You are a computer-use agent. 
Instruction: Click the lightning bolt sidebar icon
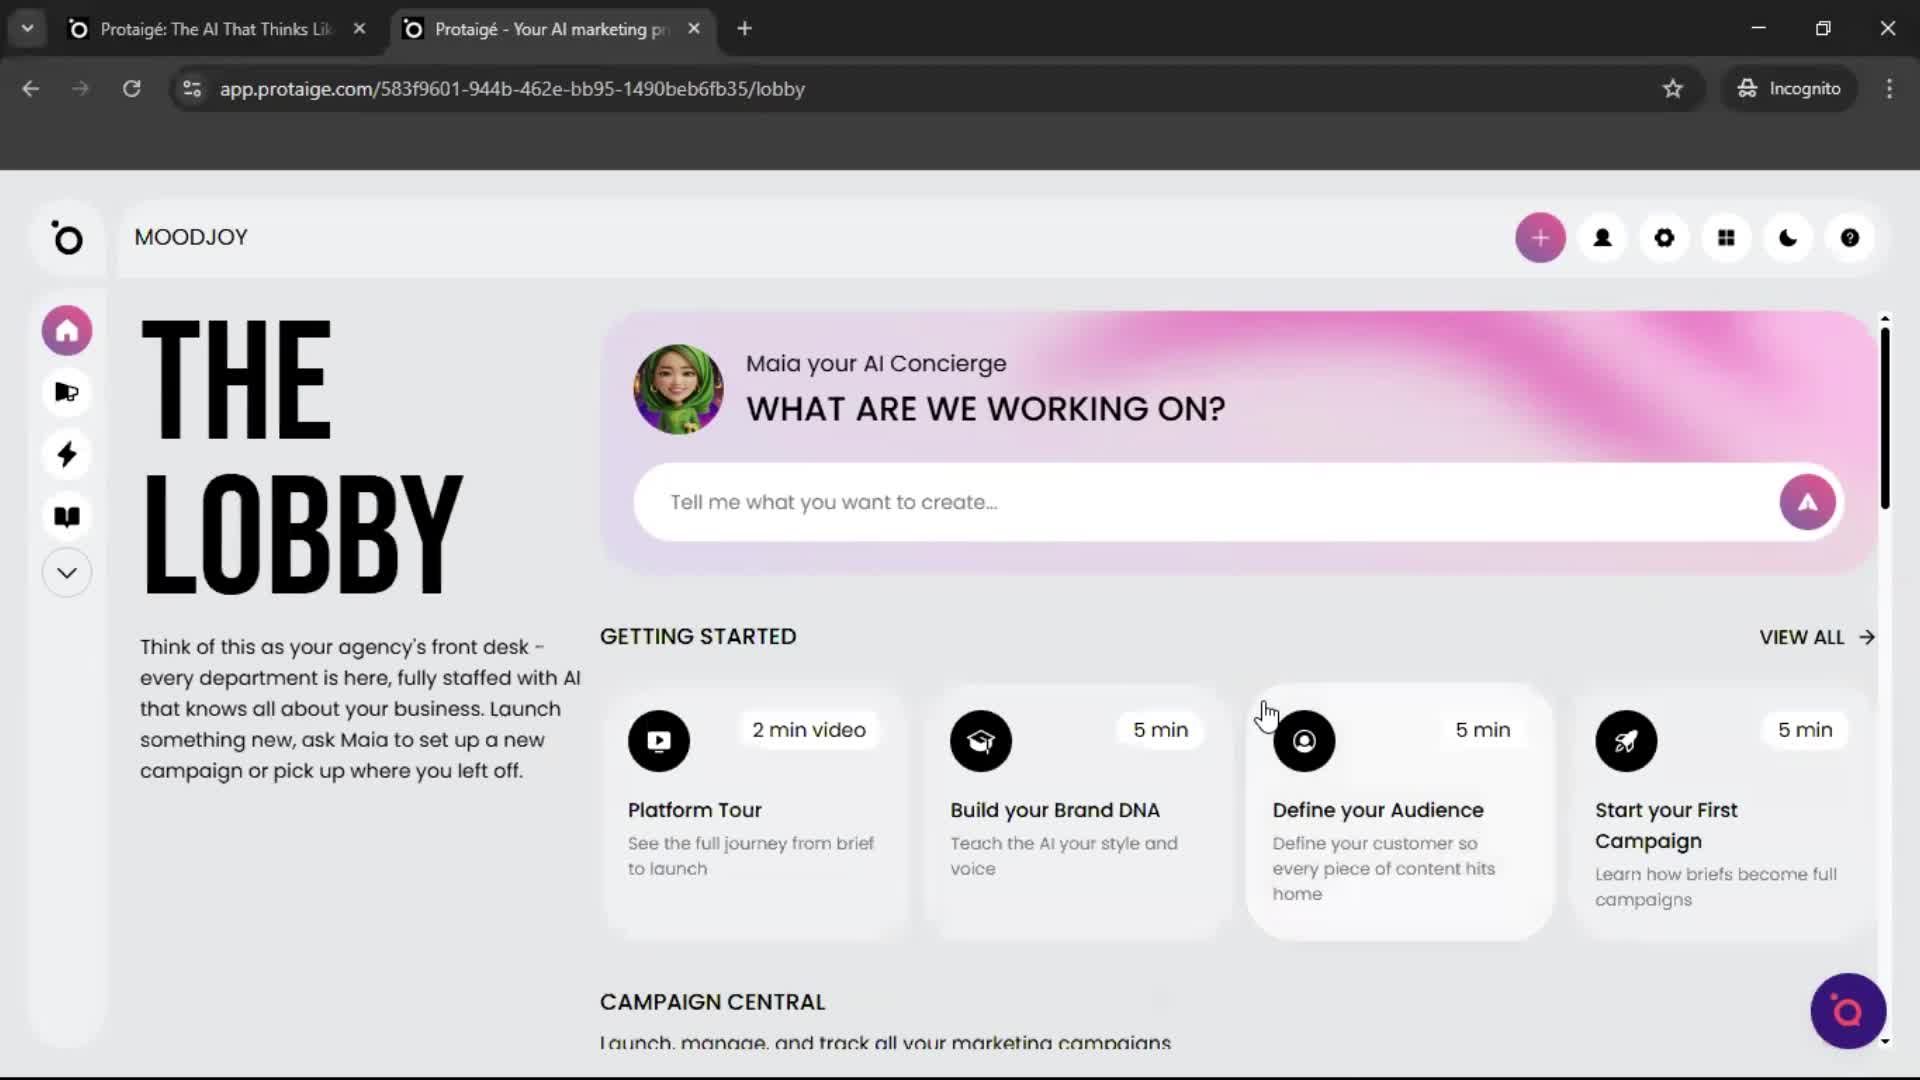[x=67, y=455]
